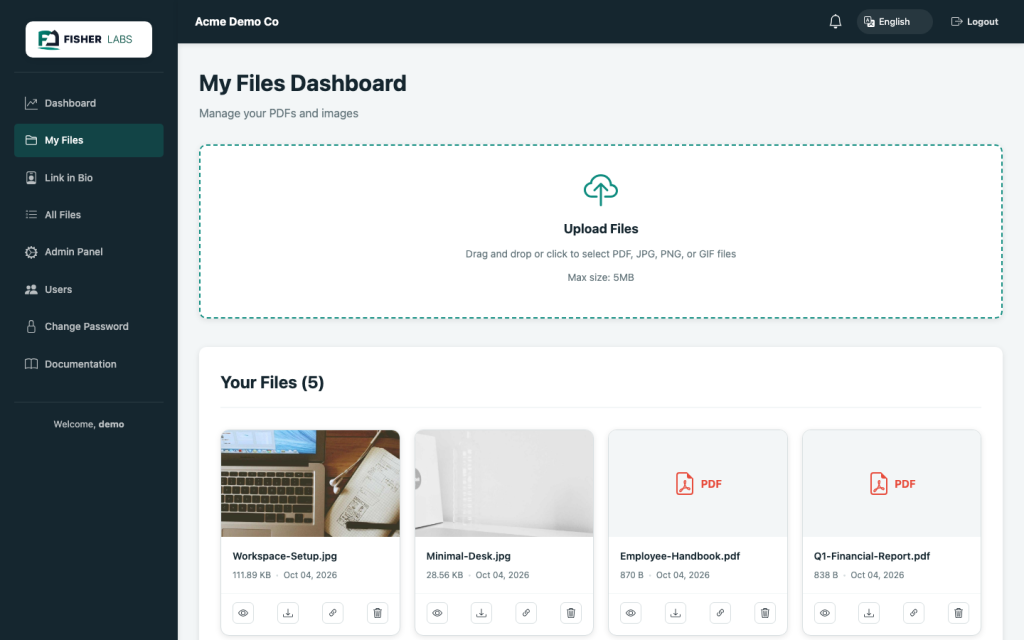Screen dimensions: 1024x640
Task: Download Employee-Handbook.pdf
Action: pyautogui.click(x=675, y=613)
